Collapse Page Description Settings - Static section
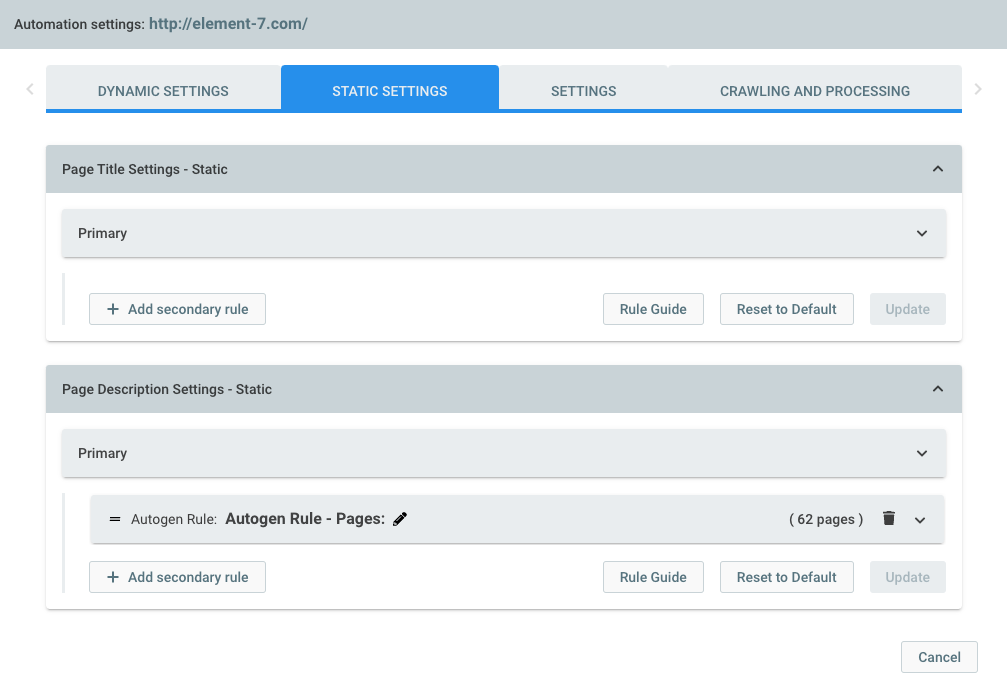 [938, 389]
